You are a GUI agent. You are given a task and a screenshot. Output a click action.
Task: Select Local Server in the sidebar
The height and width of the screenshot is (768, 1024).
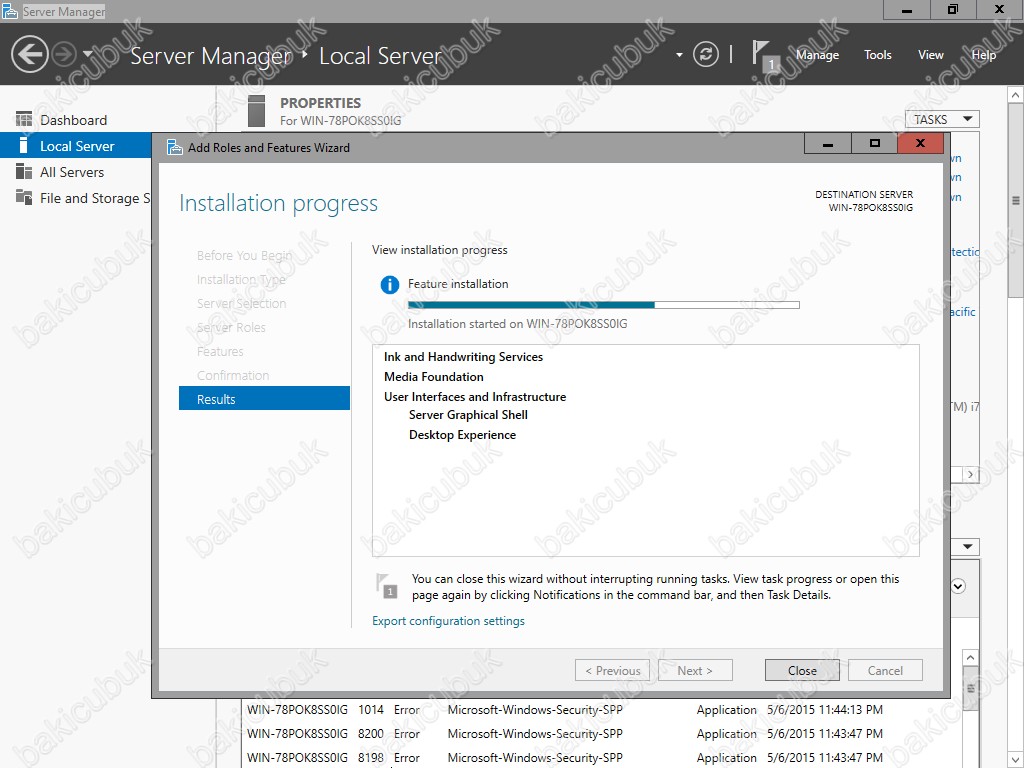pos(76,146)
